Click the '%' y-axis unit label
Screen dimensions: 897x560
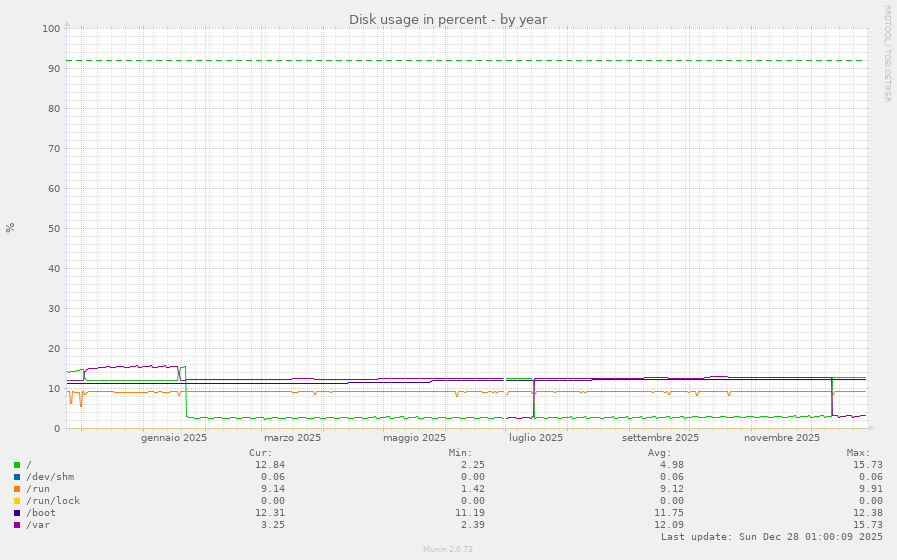click(10, 228)
